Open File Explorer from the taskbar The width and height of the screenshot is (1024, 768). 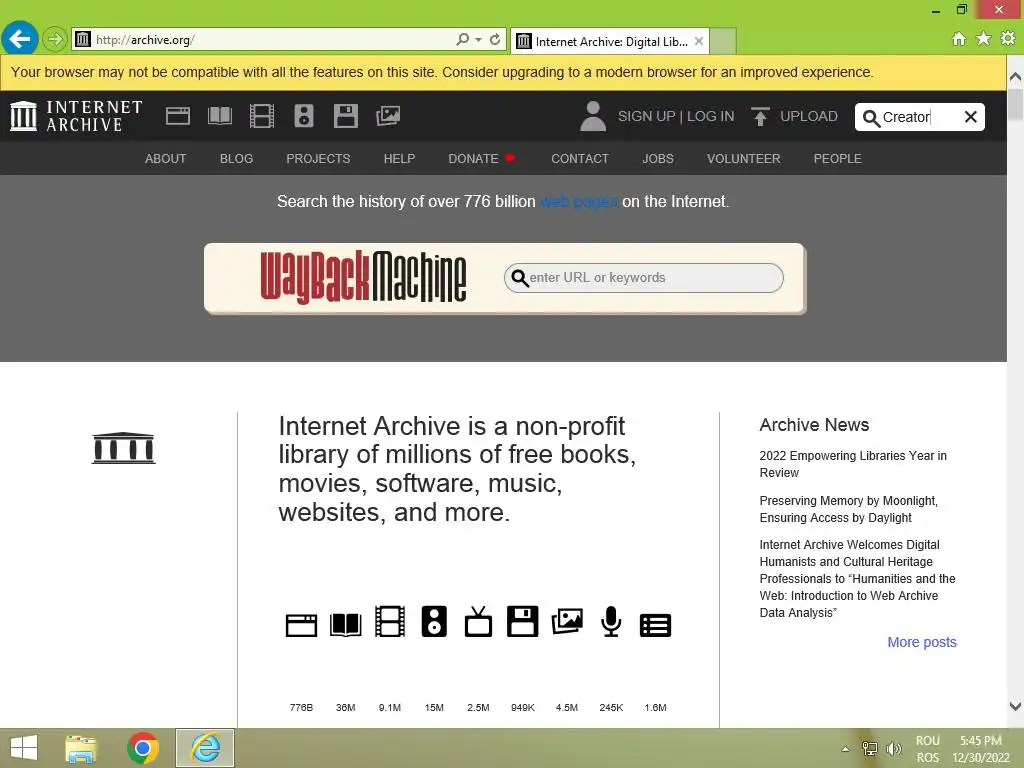click(x=81, y=748)
